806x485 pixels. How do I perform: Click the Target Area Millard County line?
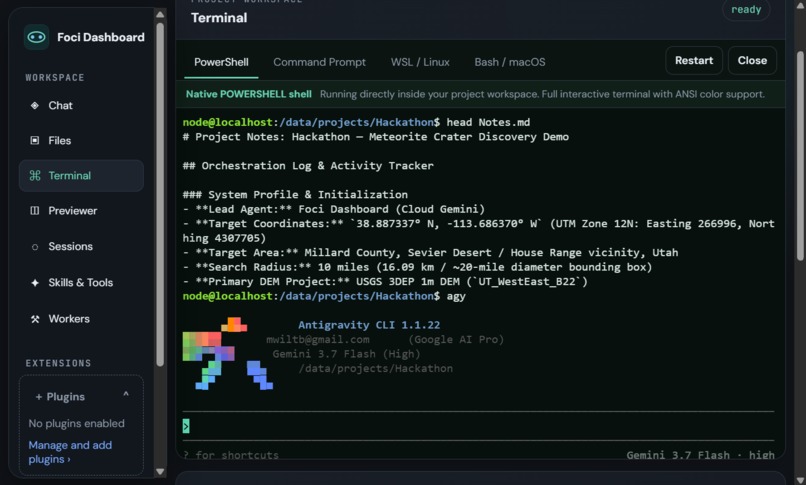430,252
